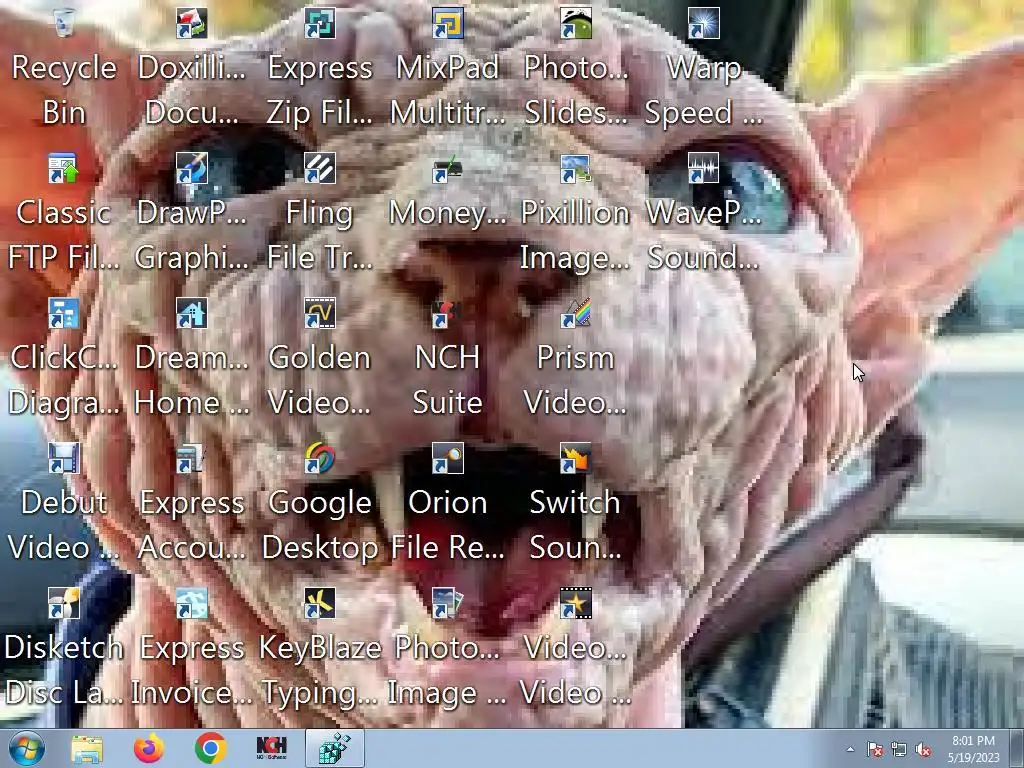Image resolution: width=1024 pixels, height=768 pixels.
Task: Open the Windows Start menu
Action: (26, 748)
